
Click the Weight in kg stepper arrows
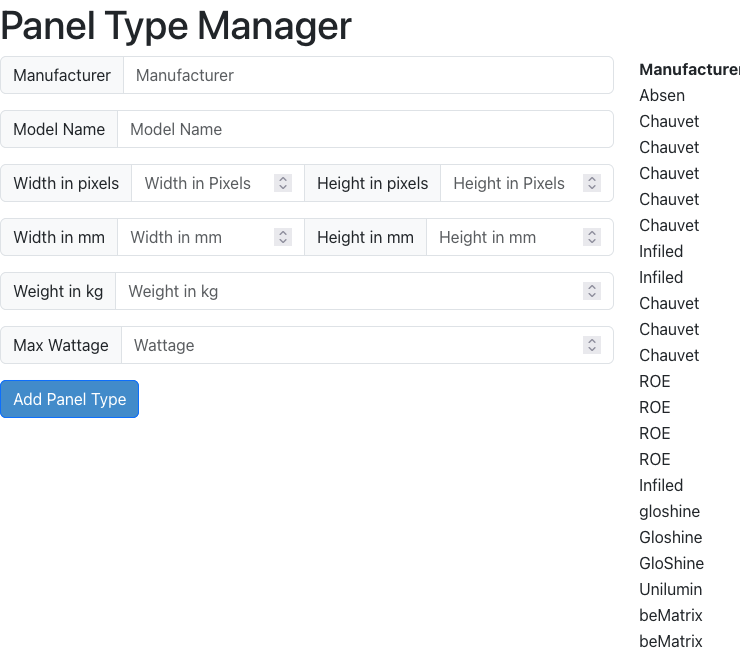(592, 291)
